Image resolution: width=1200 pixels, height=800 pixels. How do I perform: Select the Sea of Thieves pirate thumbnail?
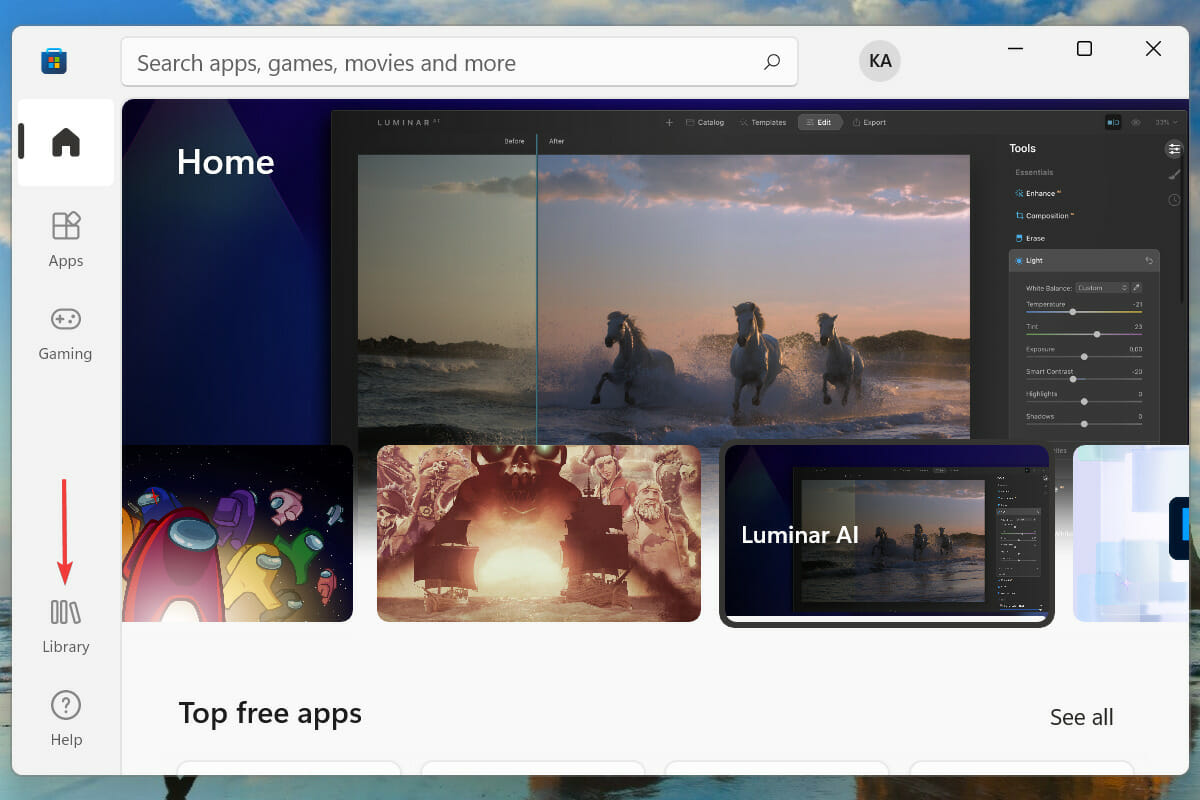point(539,533)
